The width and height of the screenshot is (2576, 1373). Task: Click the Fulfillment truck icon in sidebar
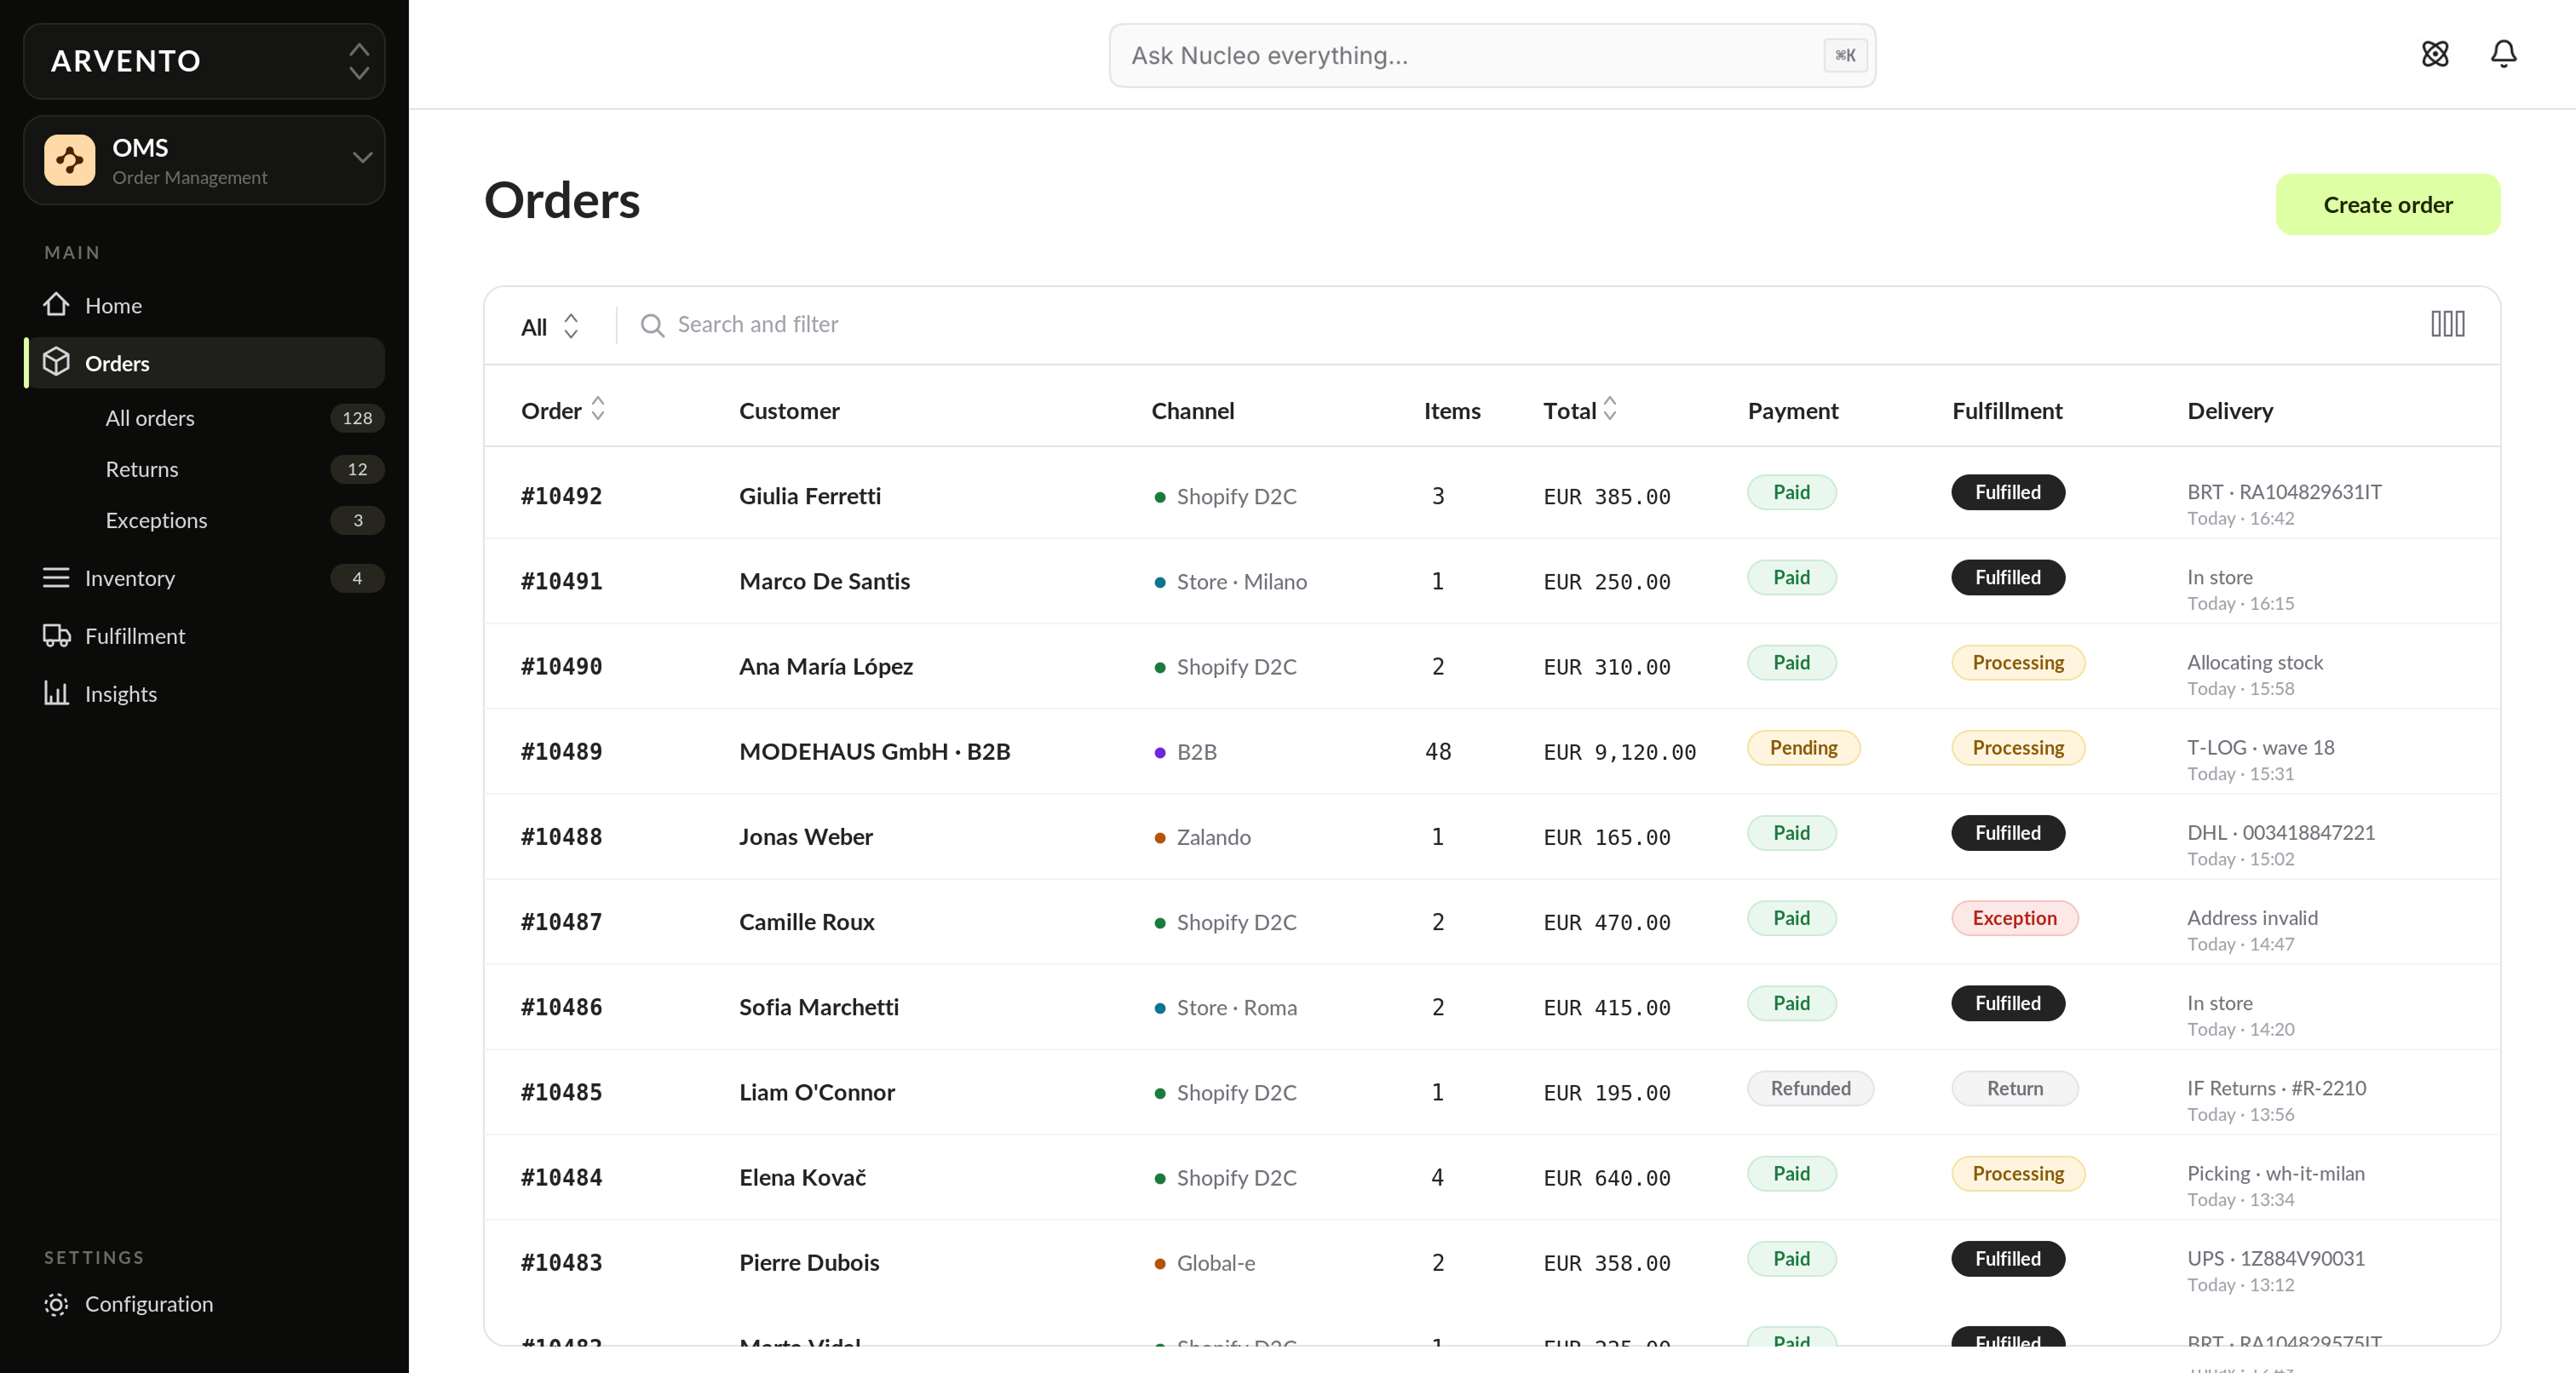[56, 635]
